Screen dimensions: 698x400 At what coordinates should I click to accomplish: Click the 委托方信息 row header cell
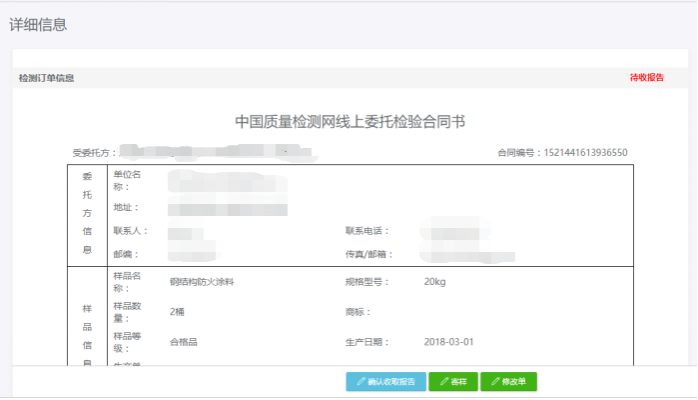pos(87,211)
